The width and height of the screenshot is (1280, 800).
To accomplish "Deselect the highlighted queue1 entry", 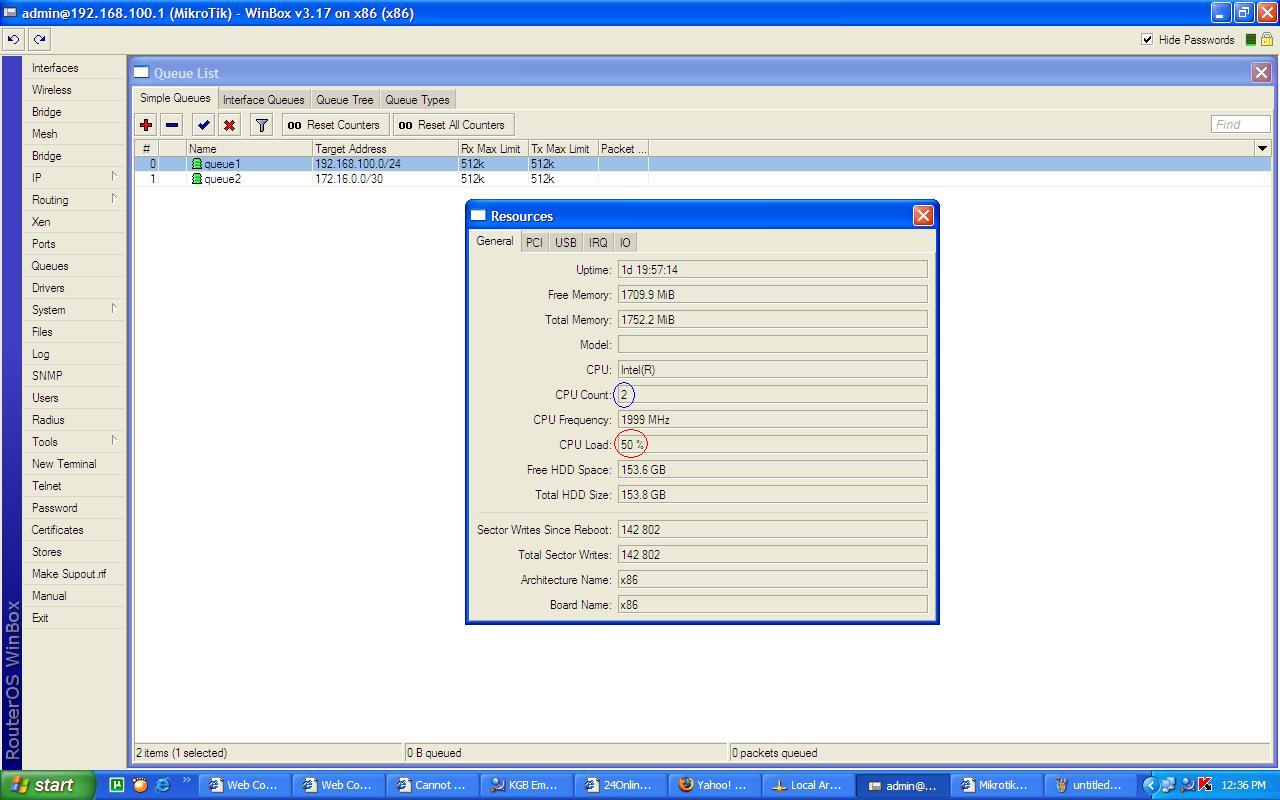I will point(220,163).
